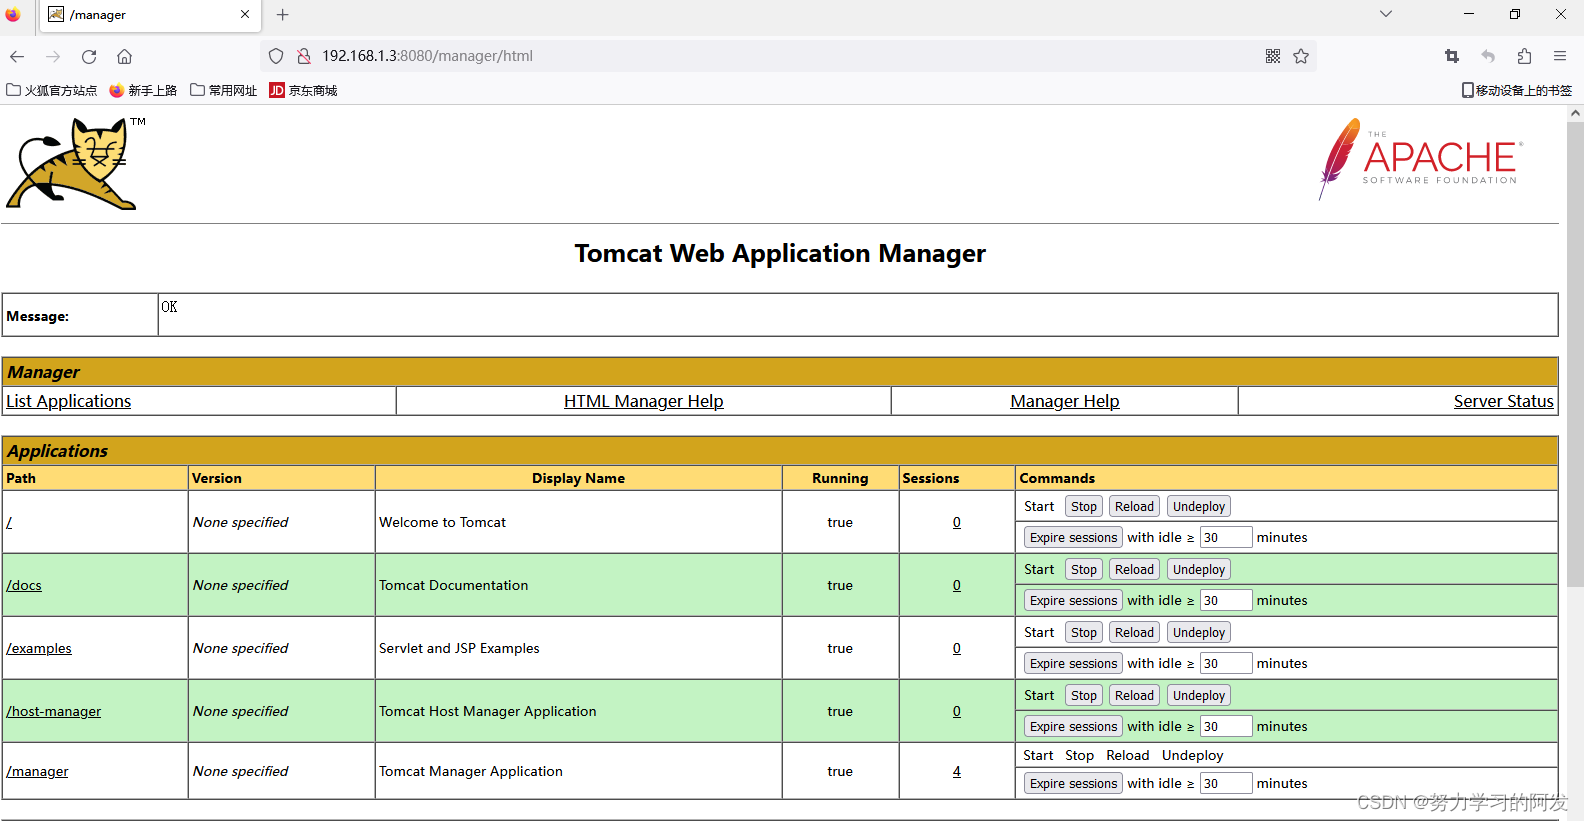Stop the /host-manager application

[x=1084, y=696]
